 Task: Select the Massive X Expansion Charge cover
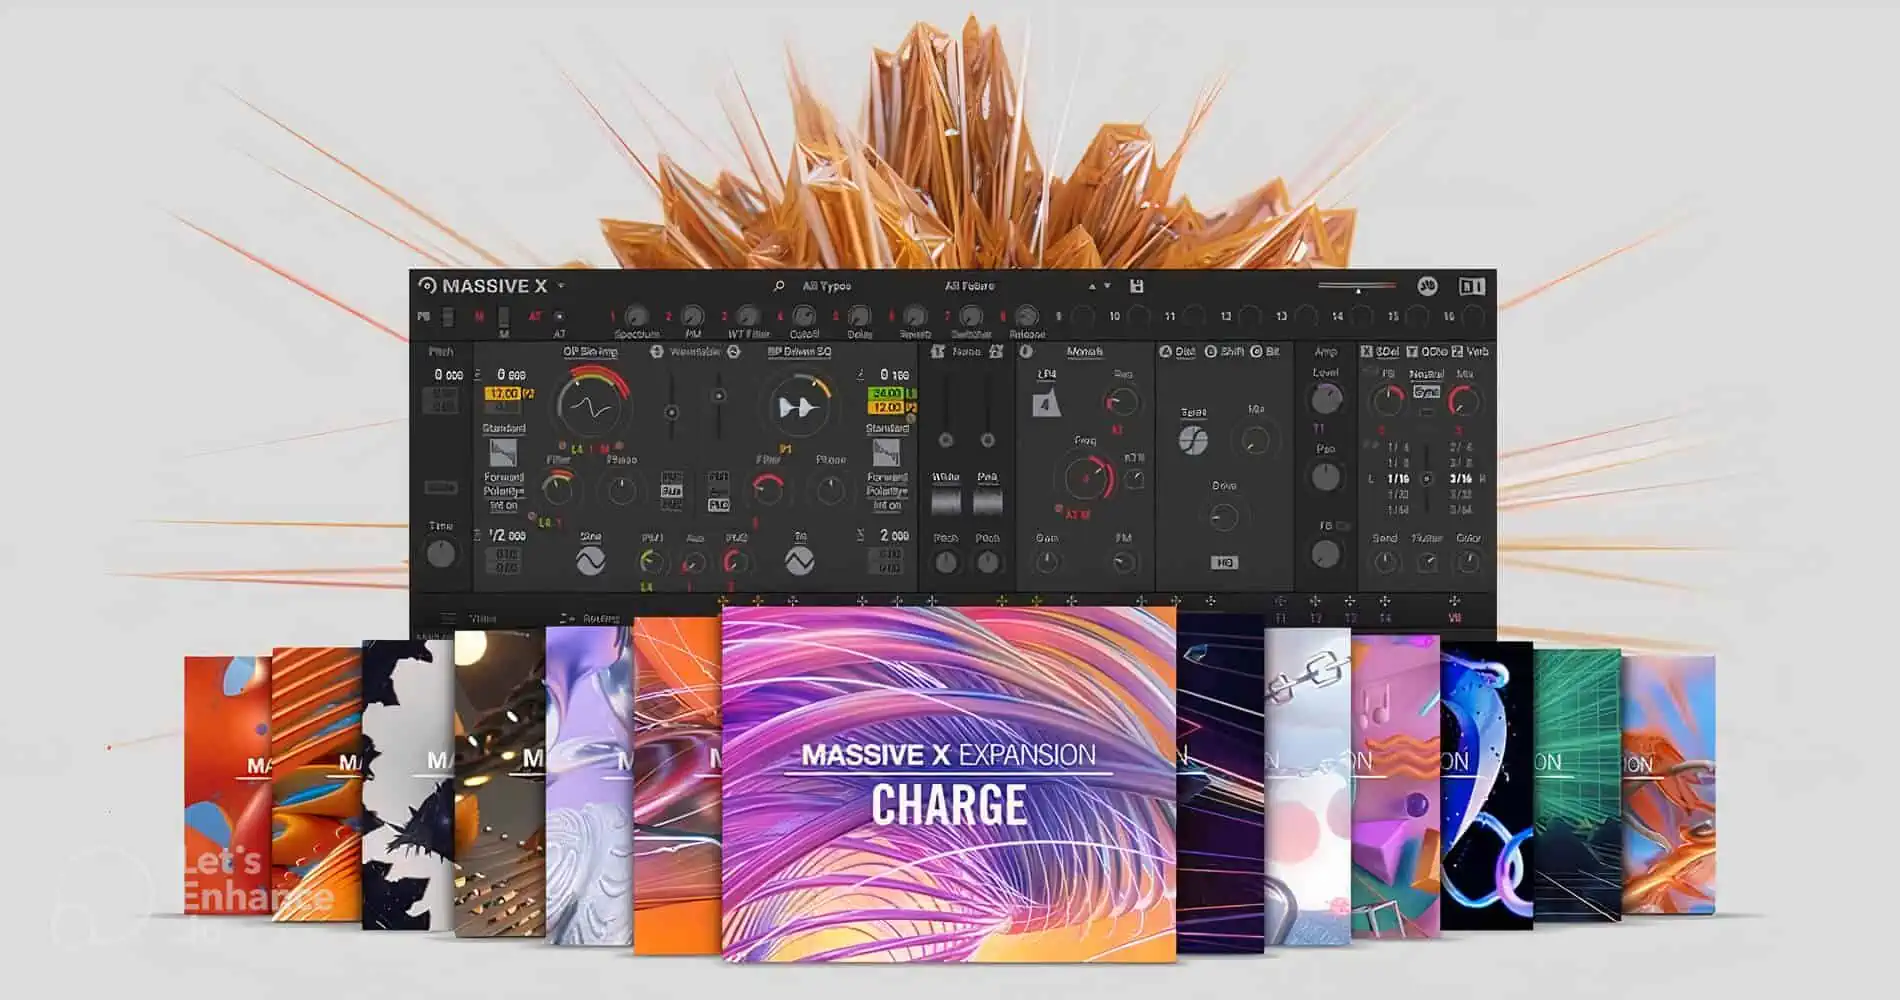948,783
